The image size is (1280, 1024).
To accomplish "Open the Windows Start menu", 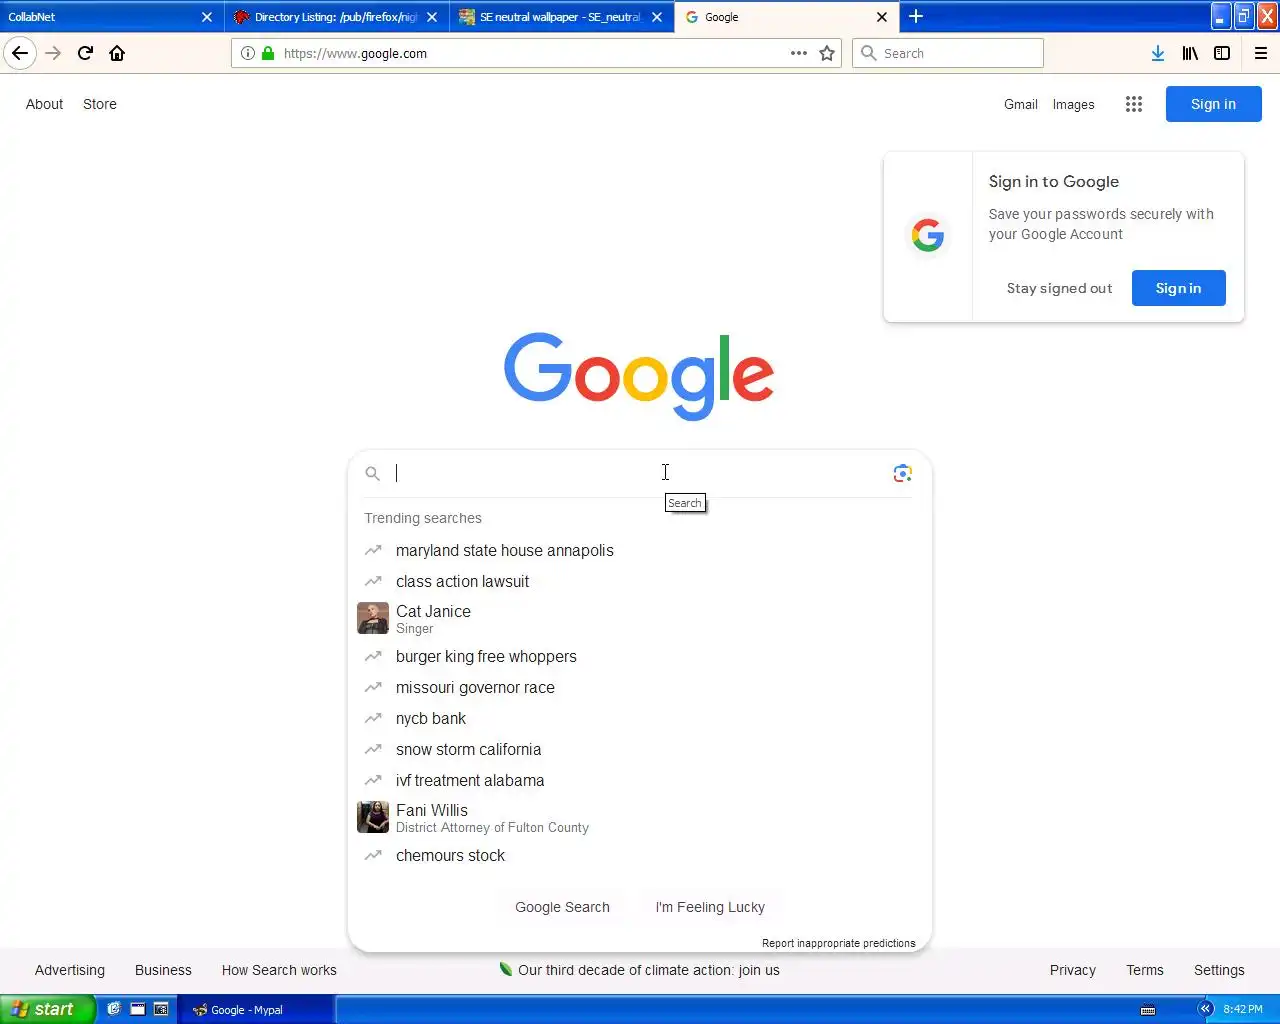I will point(47,1009).
